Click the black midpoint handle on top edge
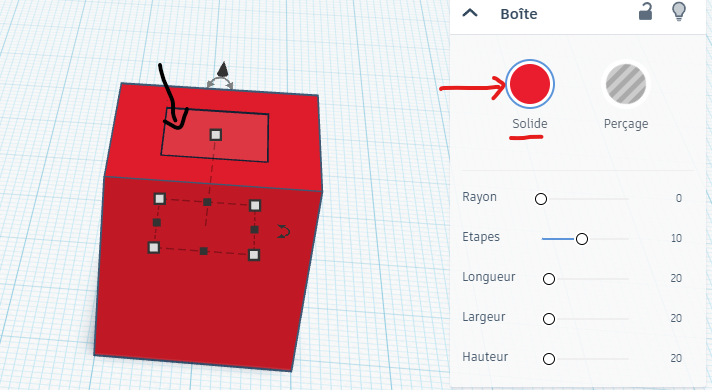This screenshot has width=712, height=390. tap(207, 202)
